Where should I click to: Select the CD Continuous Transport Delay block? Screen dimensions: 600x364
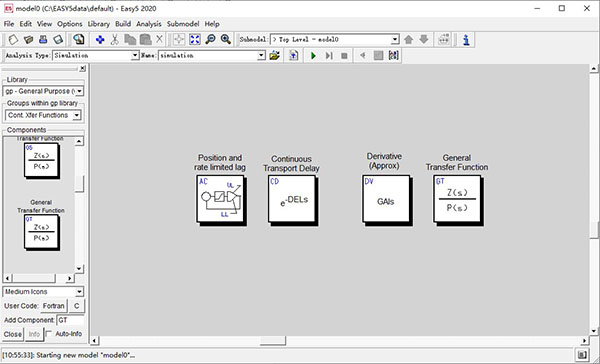pos(293,199)
